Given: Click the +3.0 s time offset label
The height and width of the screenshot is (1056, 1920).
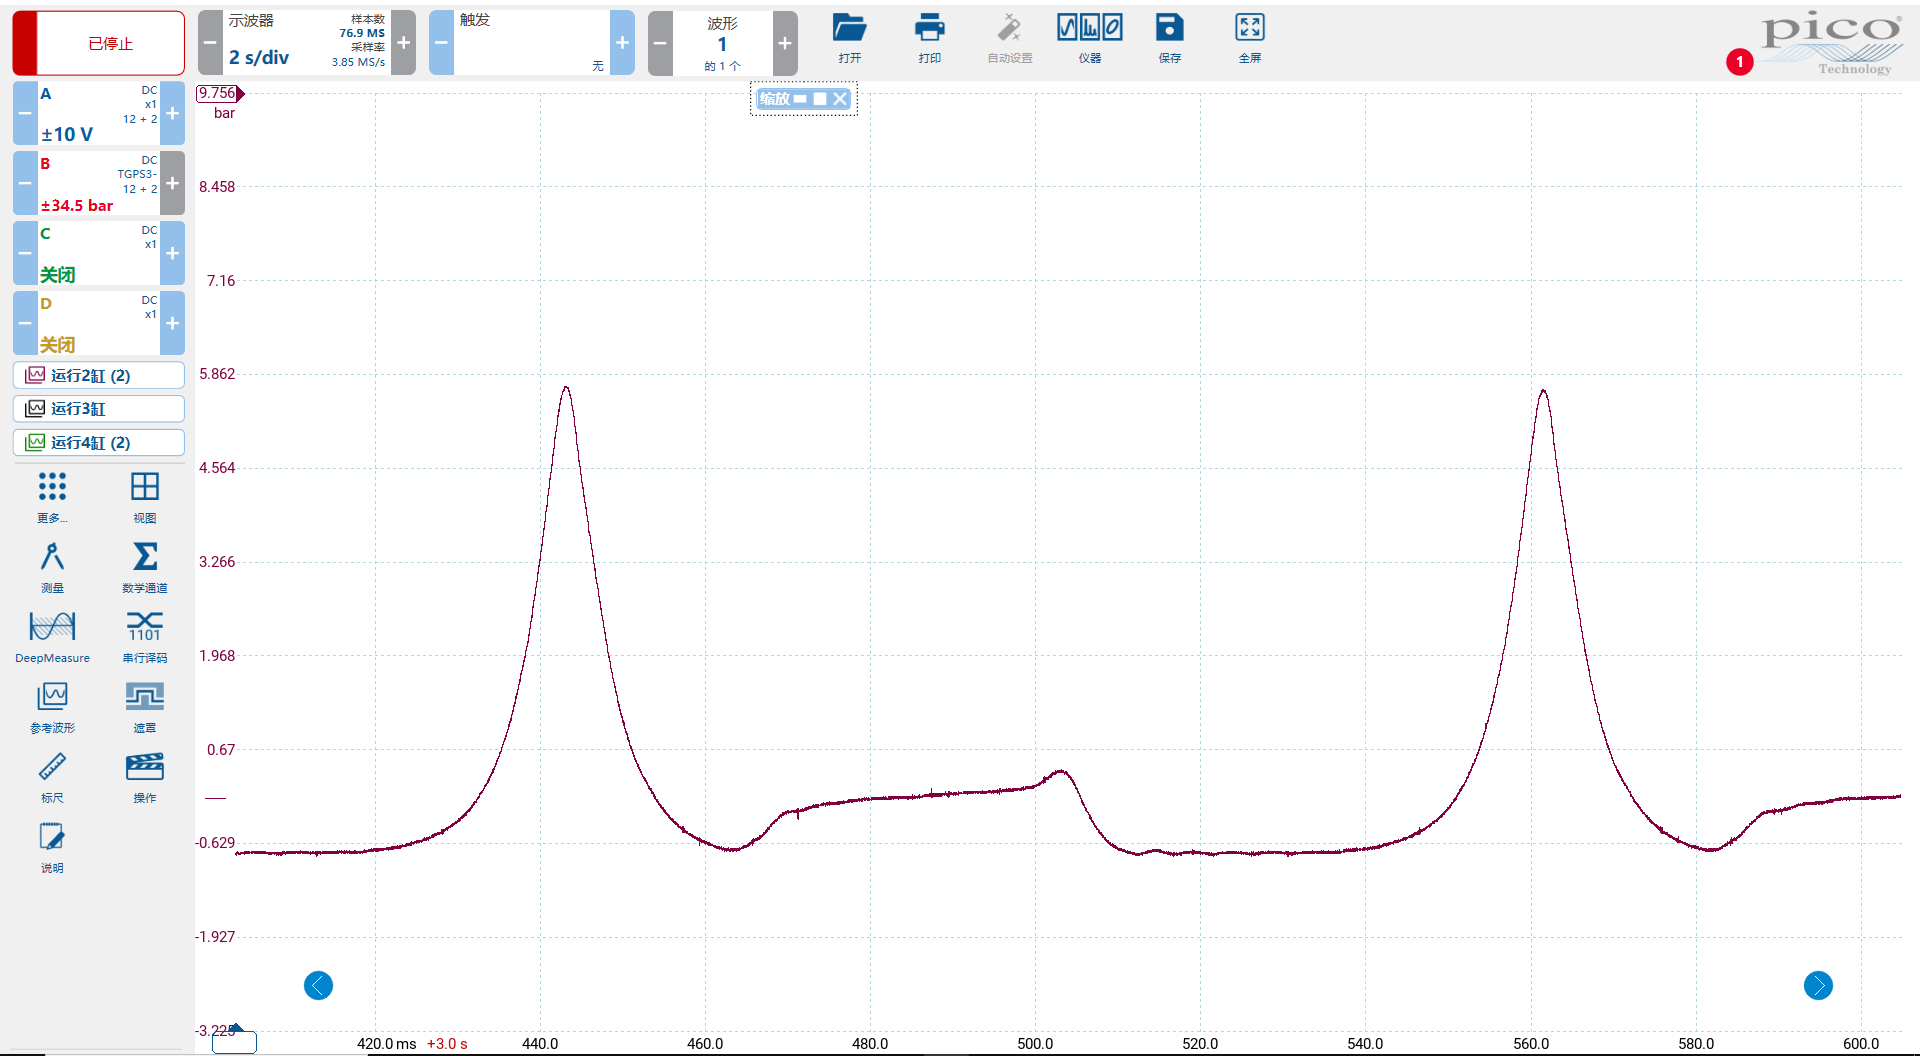Looking at the screenshot, I should pyautogui.click(x=447, y=1043).
